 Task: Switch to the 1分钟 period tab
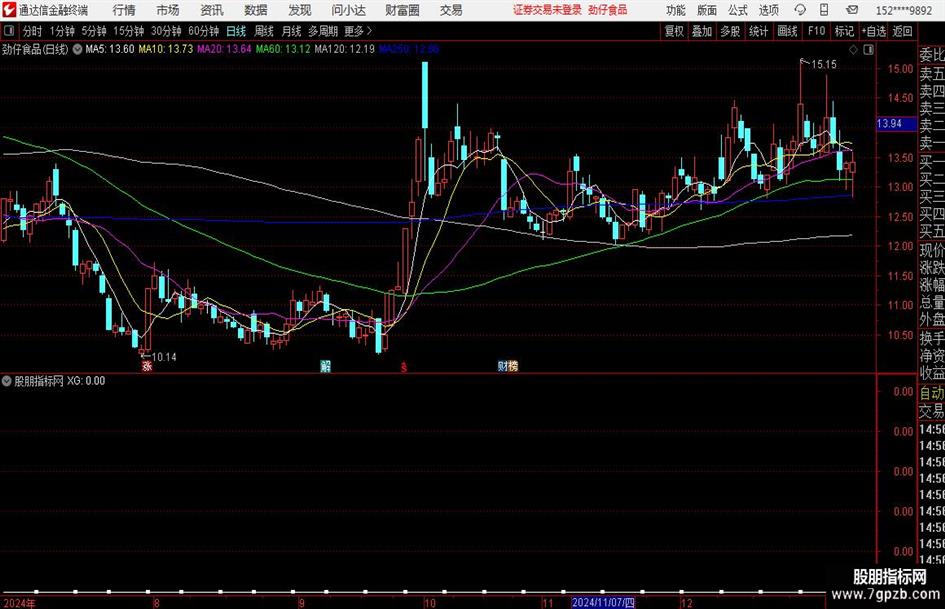point(61,31)
